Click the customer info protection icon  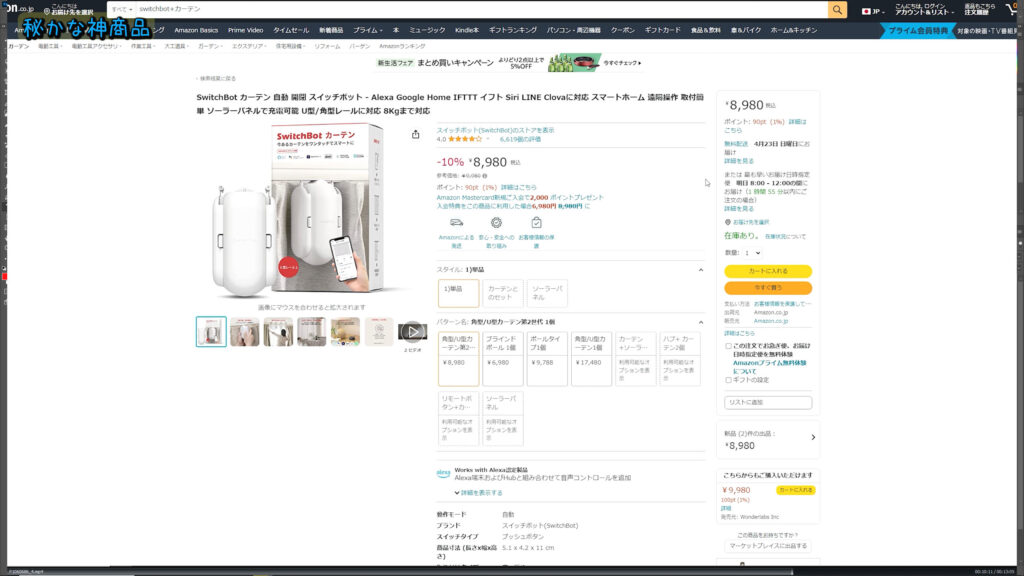pyautogui.click(x=536, y=222)
